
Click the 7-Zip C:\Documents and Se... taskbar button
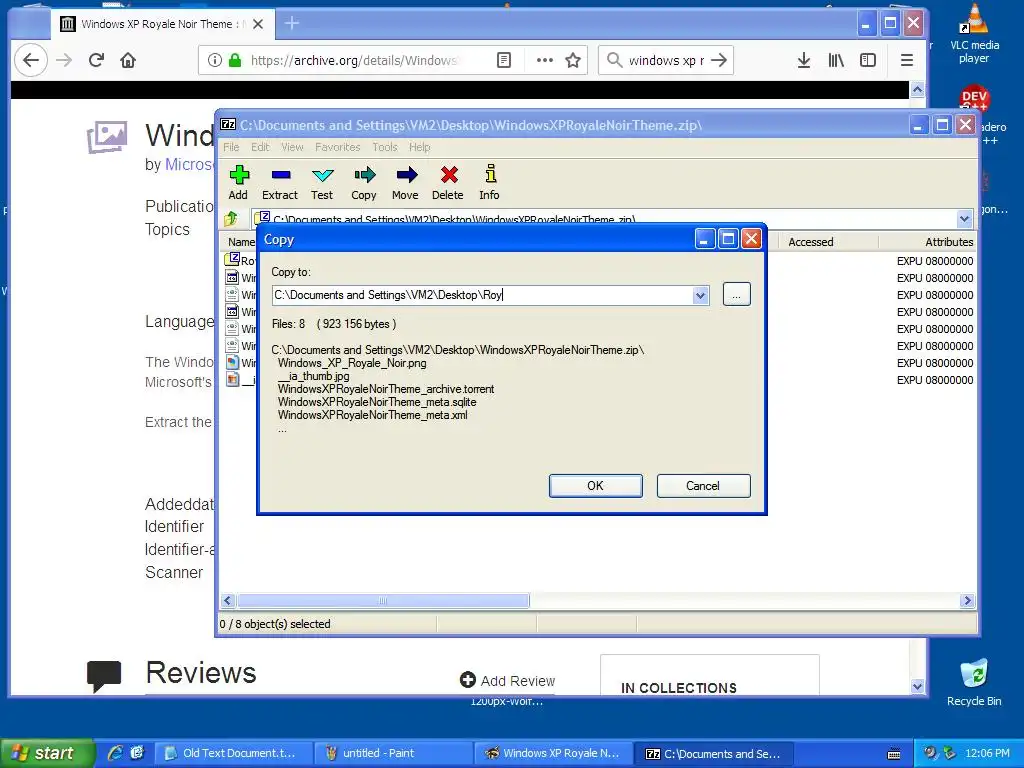[714, 754]
